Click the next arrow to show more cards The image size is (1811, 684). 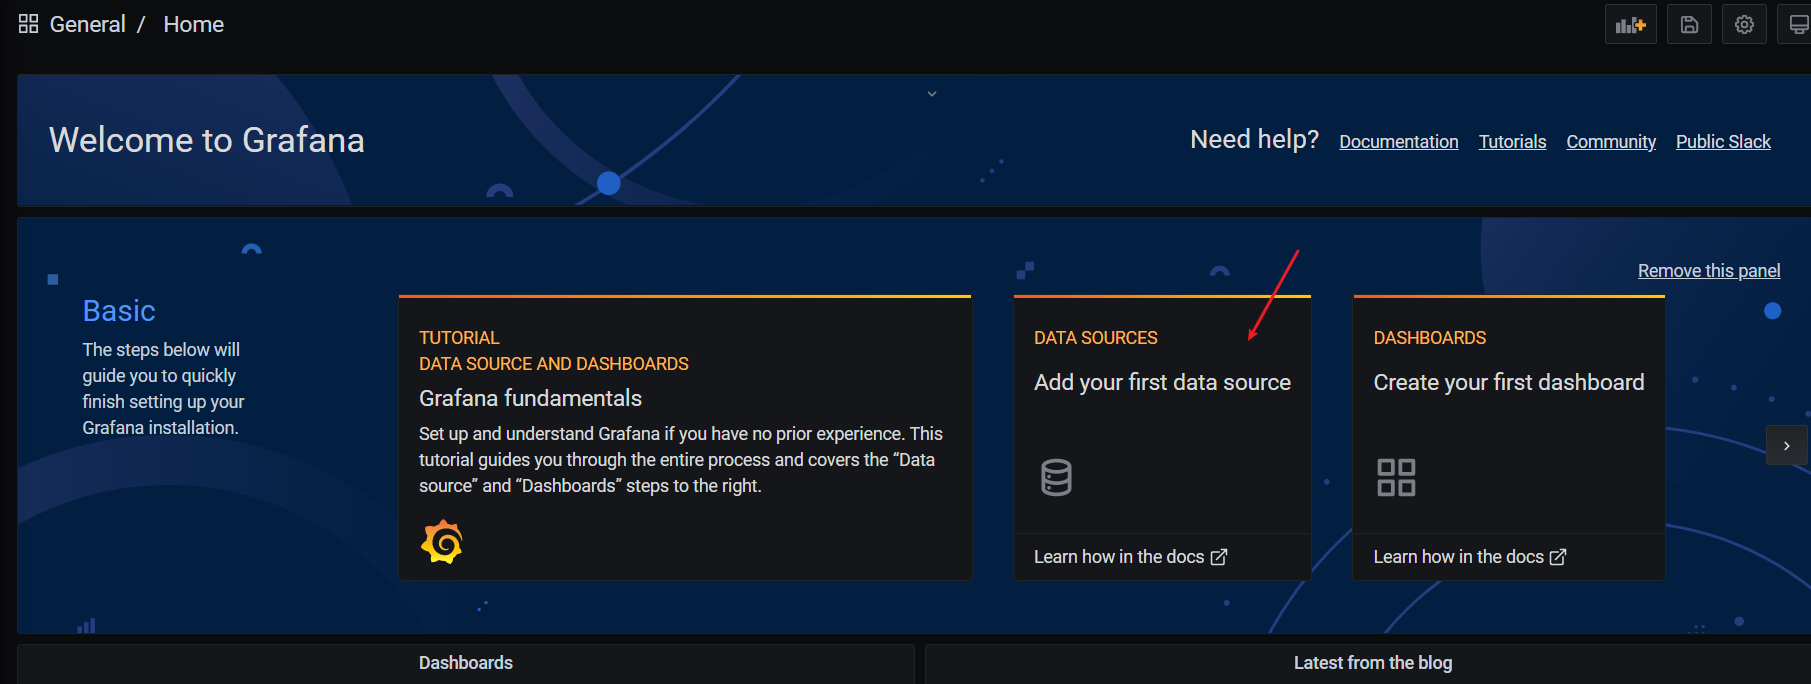[x=1786, y=446]
